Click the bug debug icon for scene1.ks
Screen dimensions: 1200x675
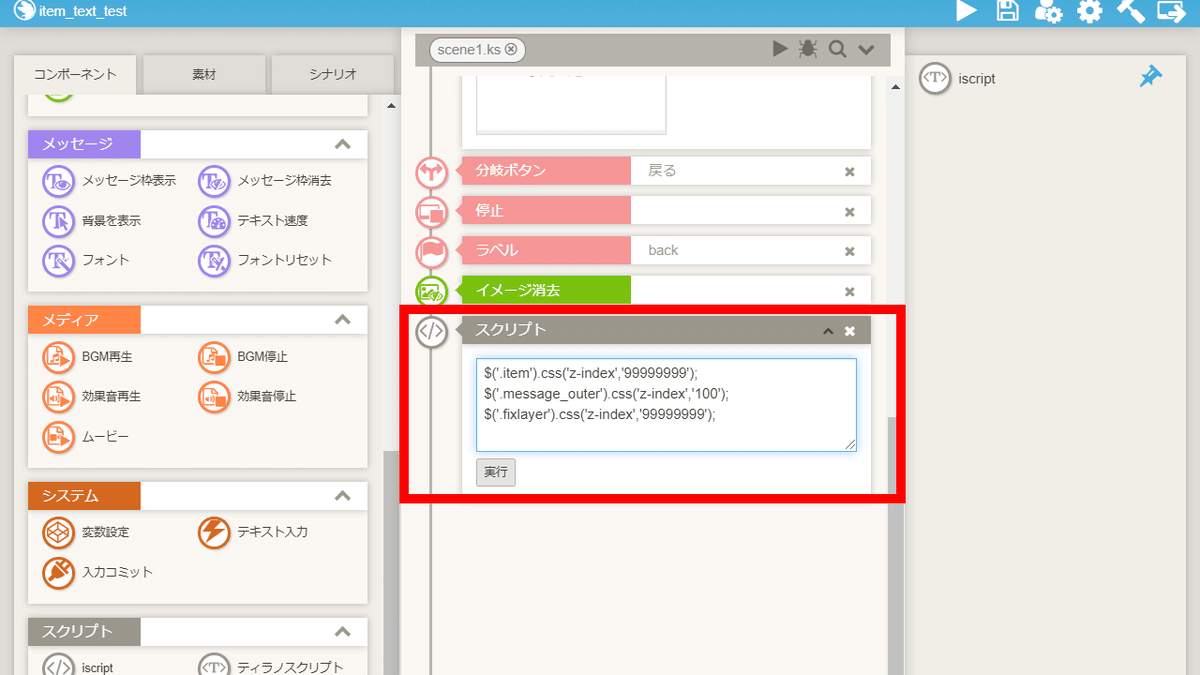(x=808, y=49)
